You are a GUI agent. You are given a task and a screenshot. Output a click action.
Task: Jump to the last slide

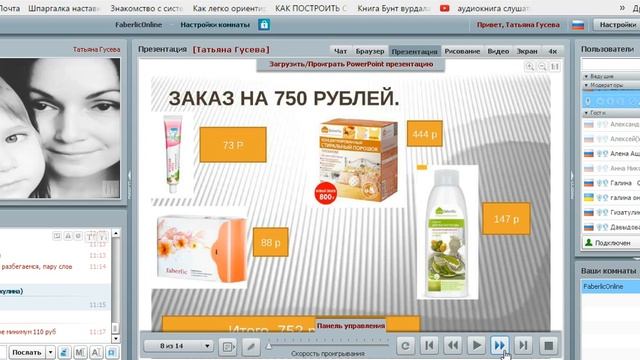523,346
